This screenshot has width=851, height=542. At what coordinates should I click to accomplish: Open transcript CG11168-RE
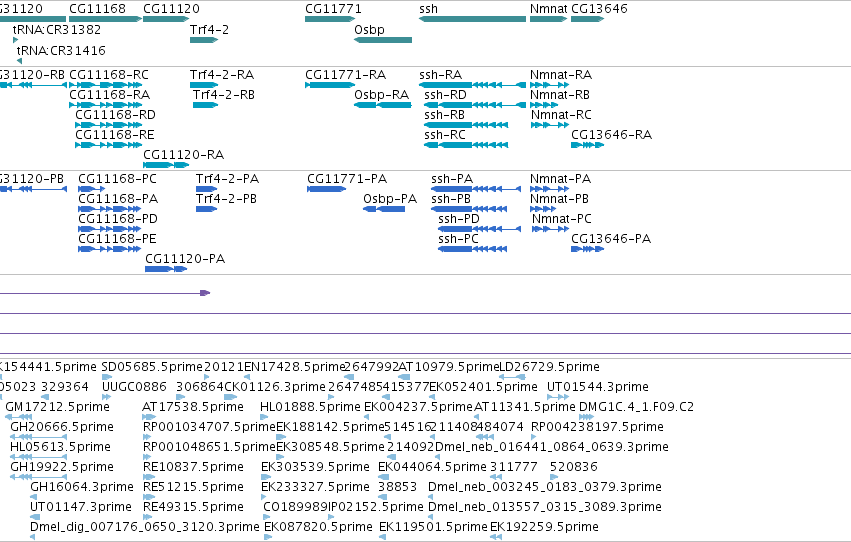point(115,135)
